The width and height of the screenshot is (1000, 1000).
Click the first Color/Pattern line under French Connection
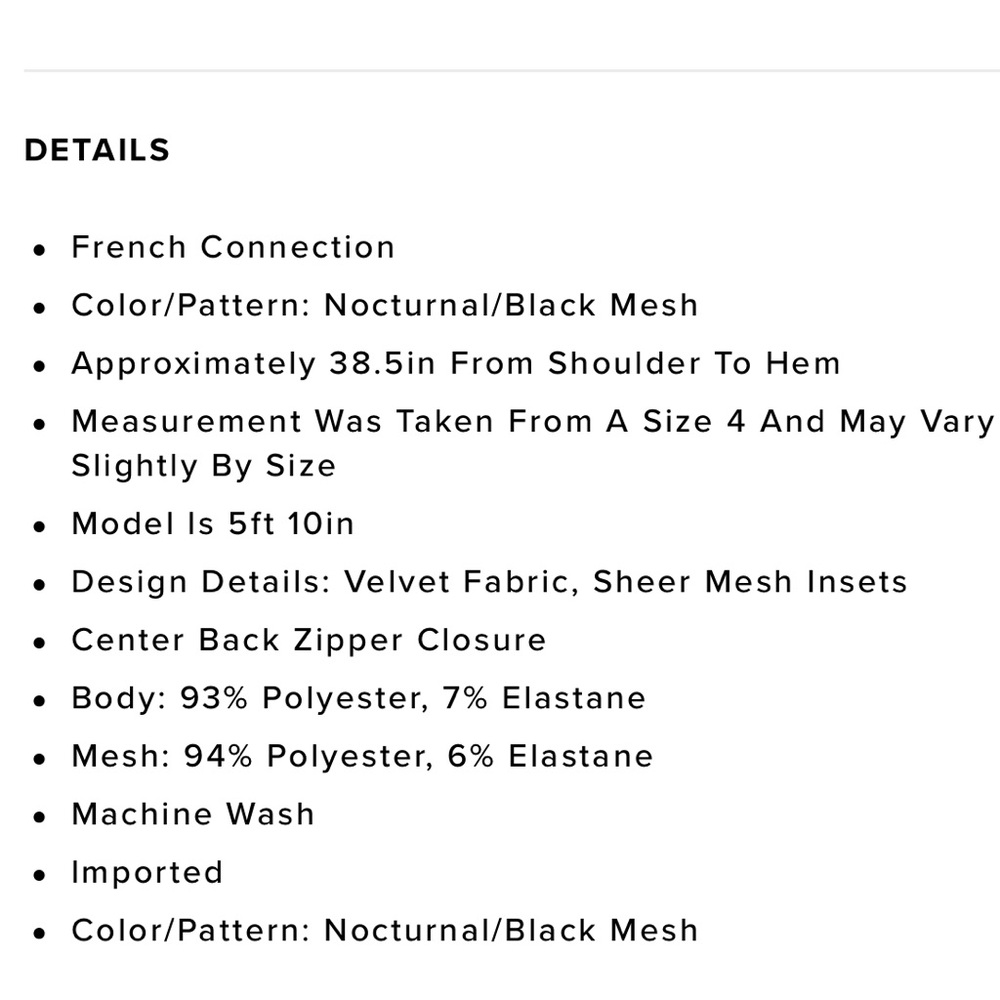point(384,305)
